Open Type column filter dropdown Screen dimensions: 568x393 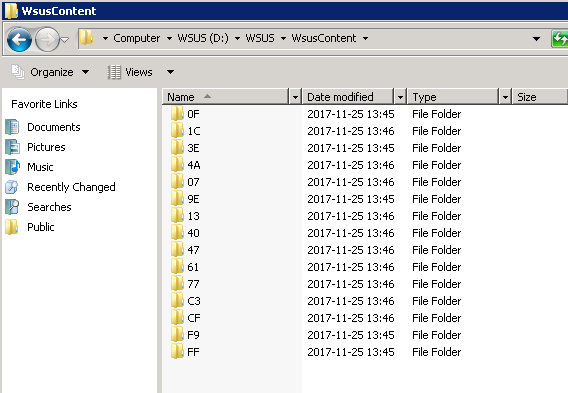tap(505, 97)
